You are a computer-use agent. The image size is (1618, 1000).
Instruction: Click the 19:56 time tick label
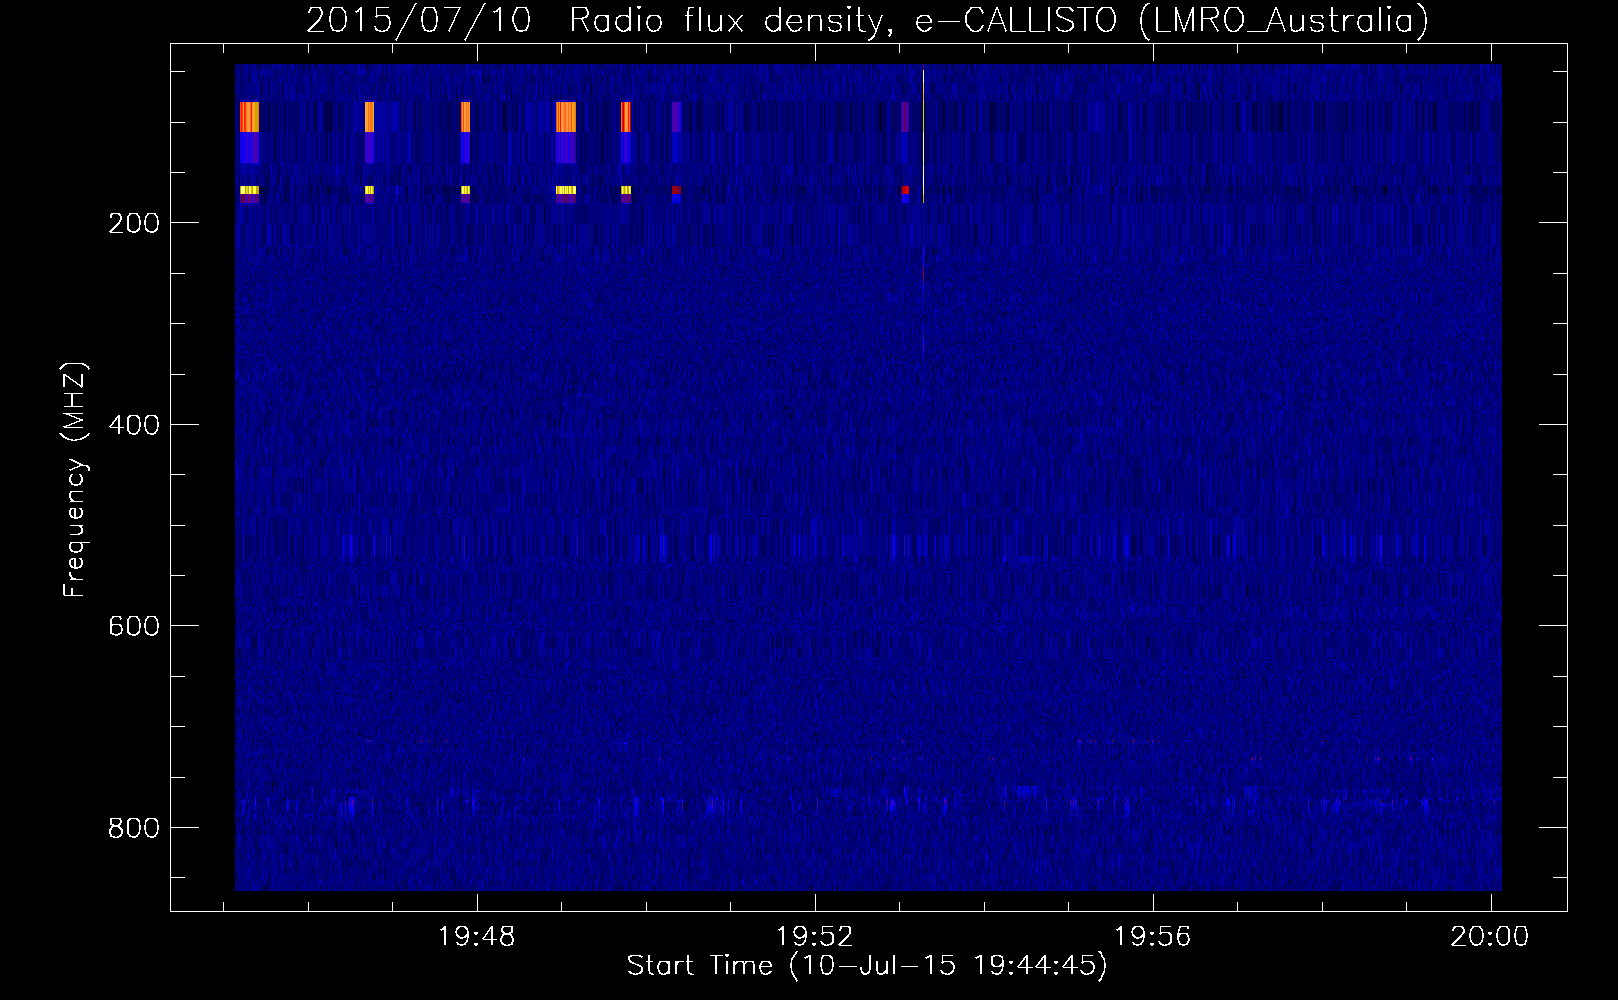[1153, 936]
